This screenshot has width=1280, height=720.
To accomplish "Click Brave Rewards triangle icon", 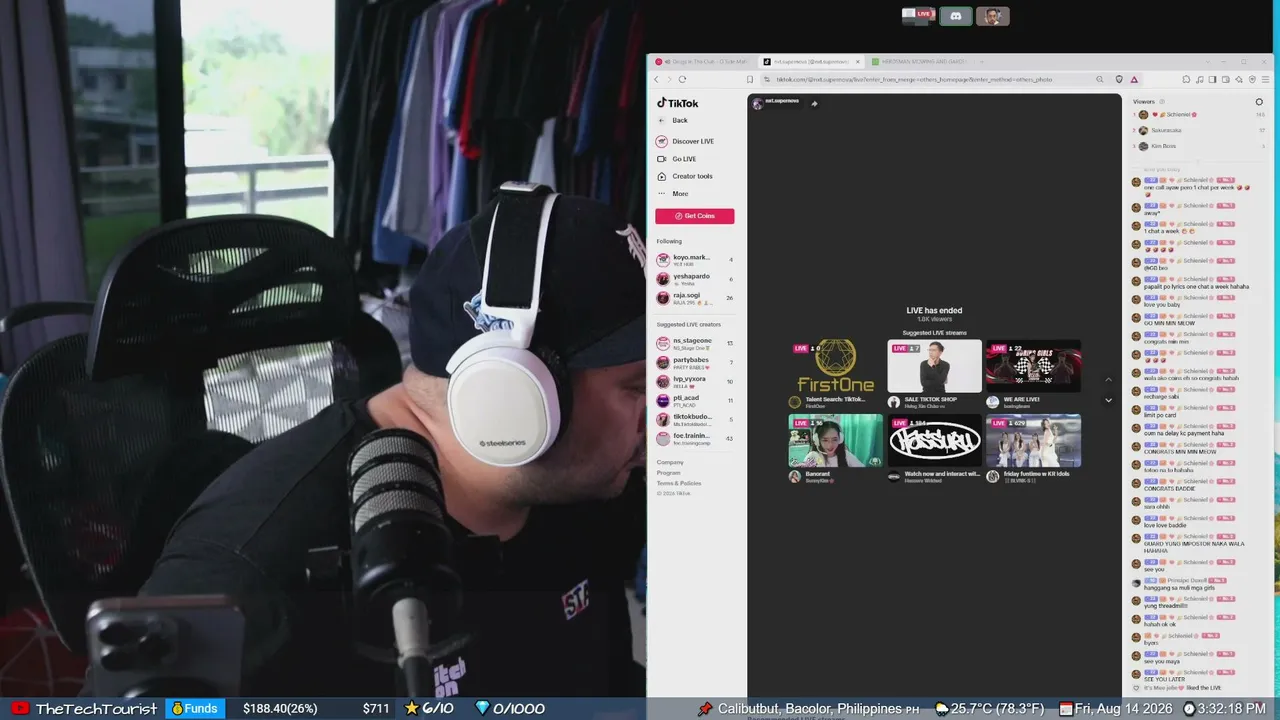I will (x=1134, y=79).
